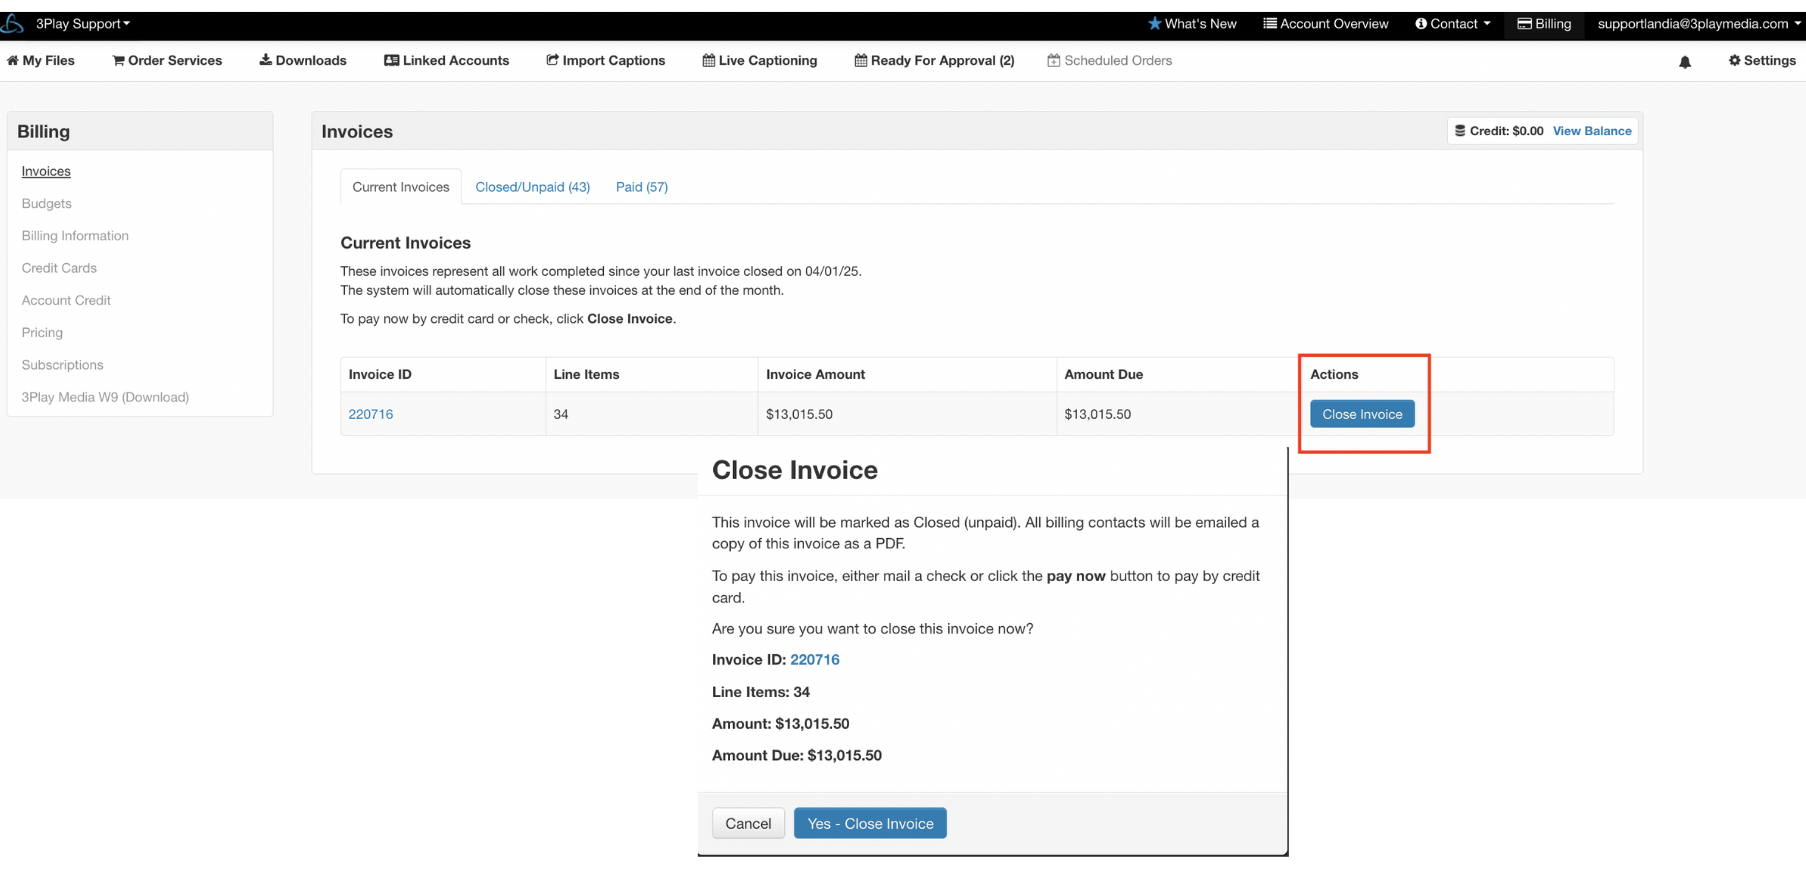Click 'Amount Due: $13,015.50' in dialog
The image size is (1806, 872).
797,756
